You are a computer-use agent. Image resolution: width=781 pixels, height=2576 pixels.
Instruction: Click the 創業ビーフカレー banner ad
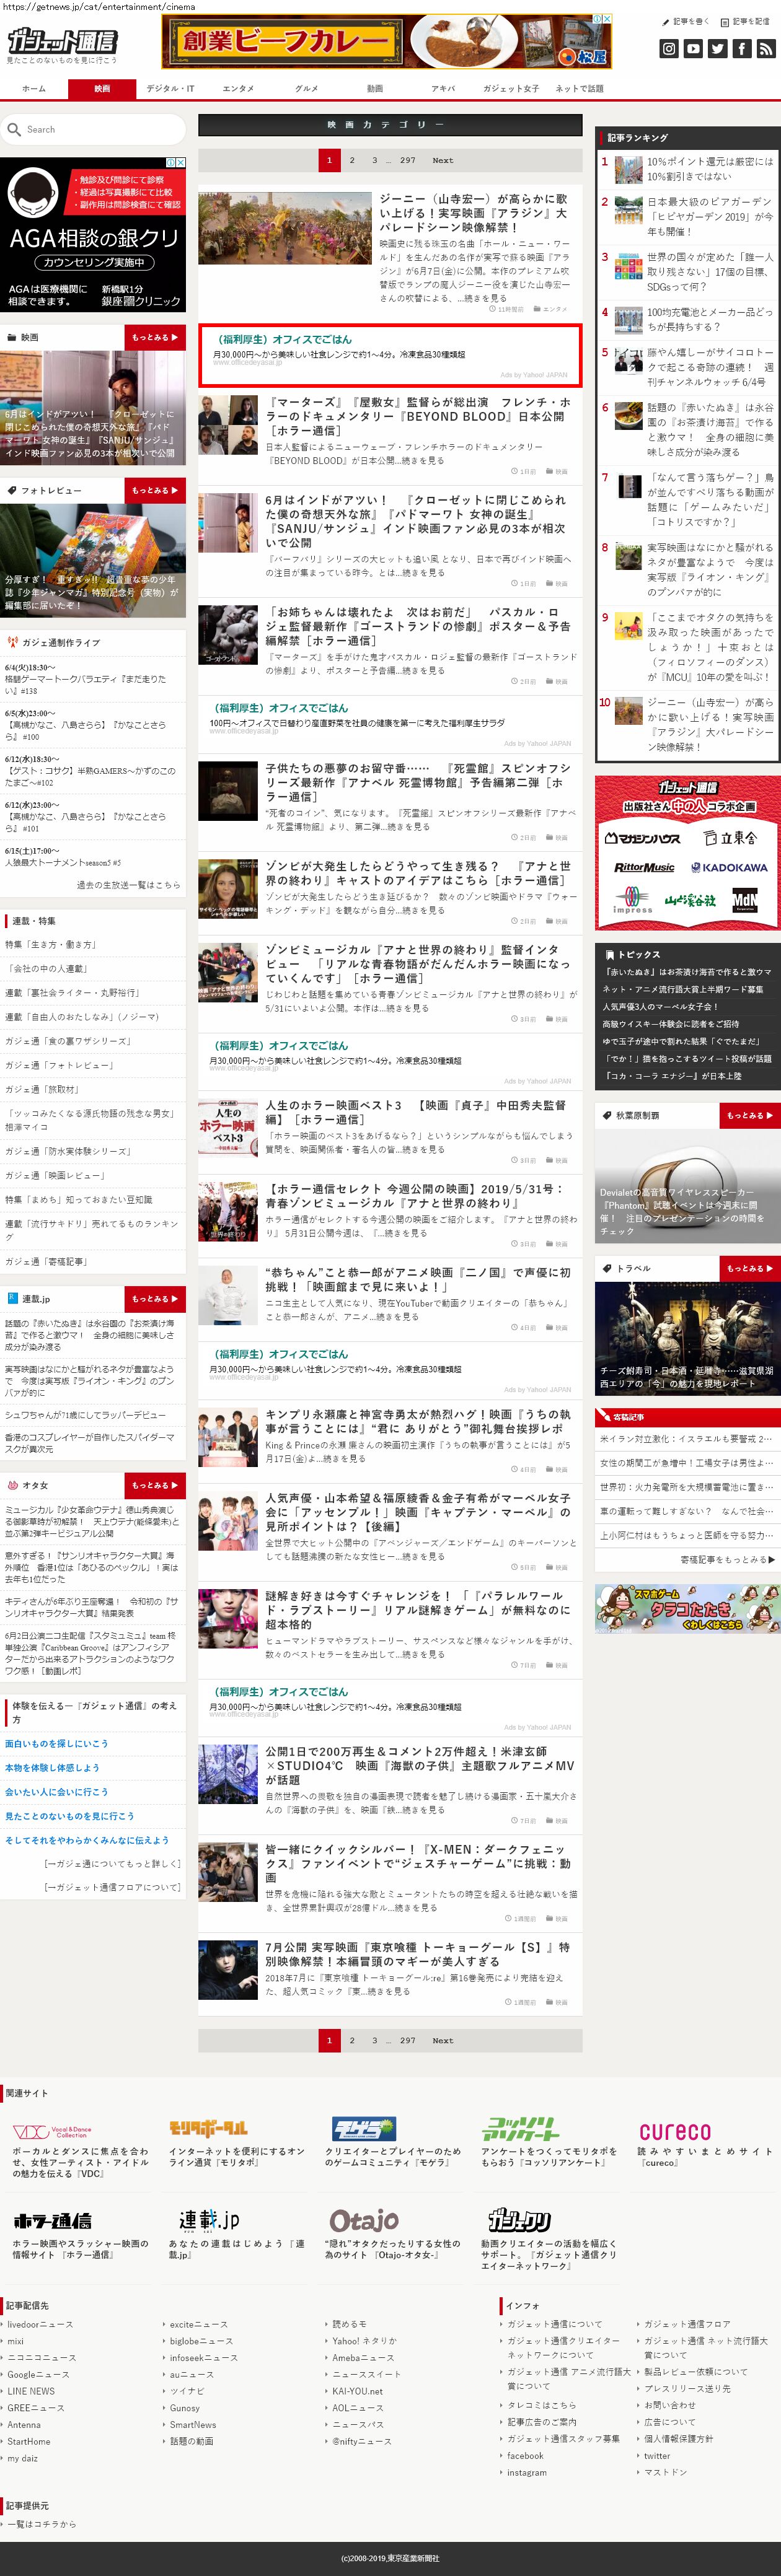[387, 41]
